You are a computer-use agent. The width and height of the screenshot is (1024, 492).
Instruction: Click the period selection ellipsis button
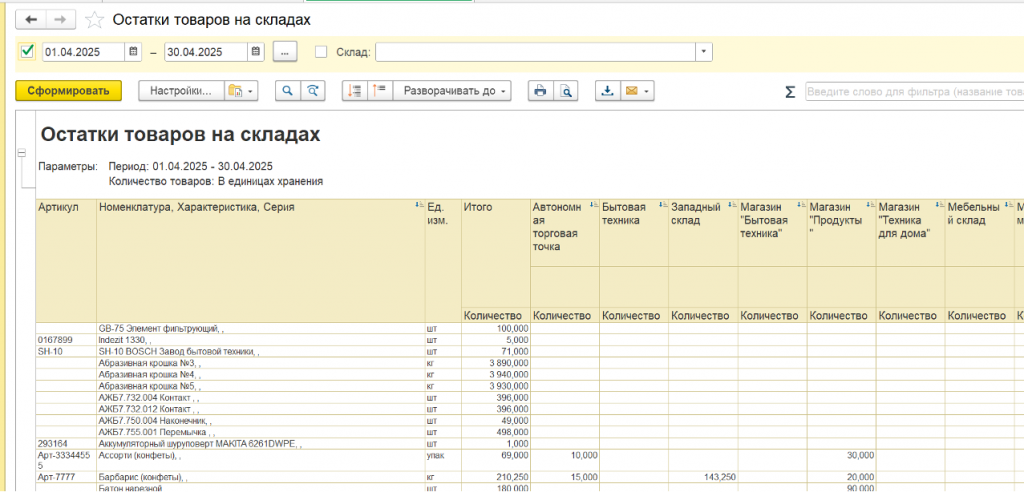[x=285, y=52]
